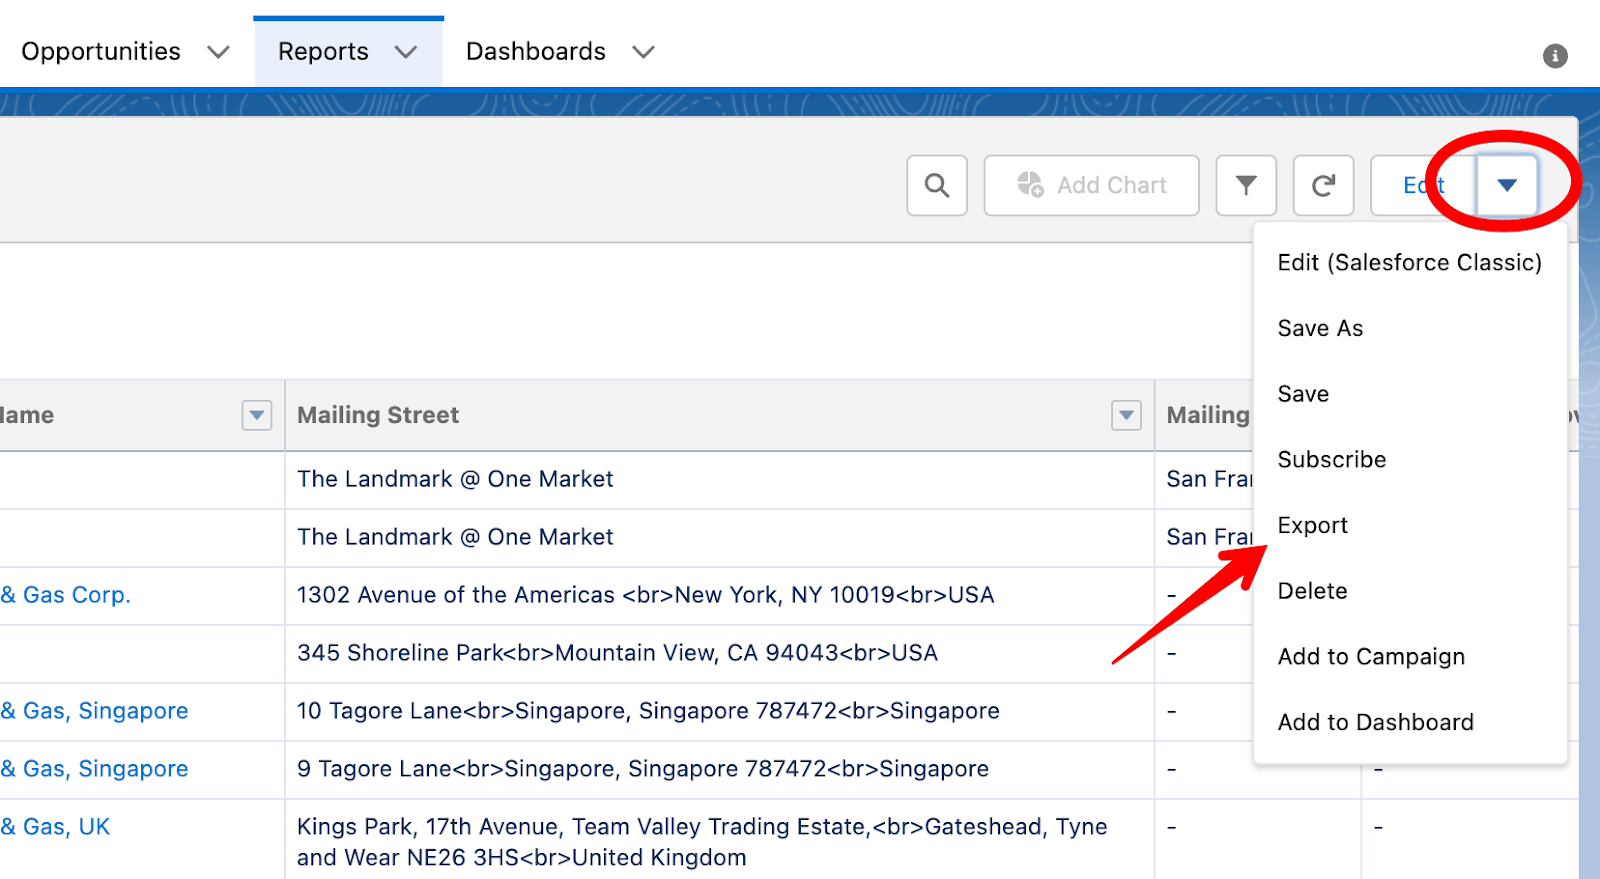The height and width of the screenshot is (879, 1600).
Task: Open the '& Gas, Singapore' link for 9 Tagore Lane
Action: tap(94, 769)
